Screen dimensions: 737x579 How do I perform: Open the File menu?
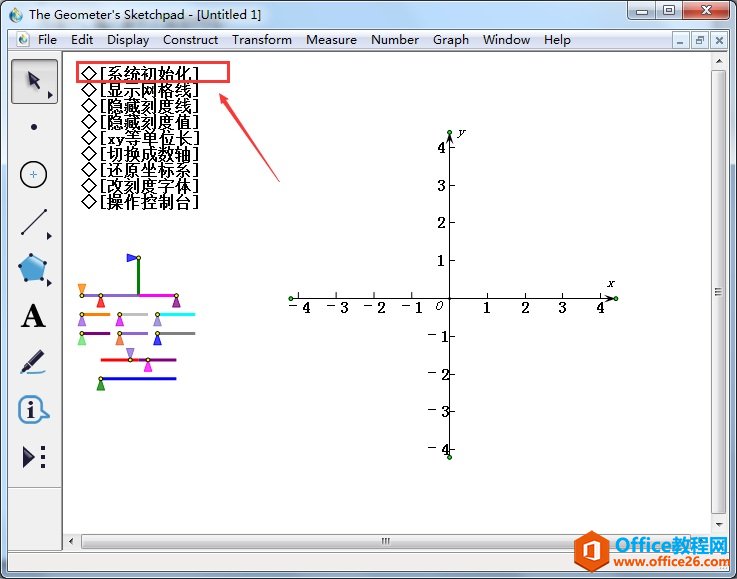[x=47, y=40]
